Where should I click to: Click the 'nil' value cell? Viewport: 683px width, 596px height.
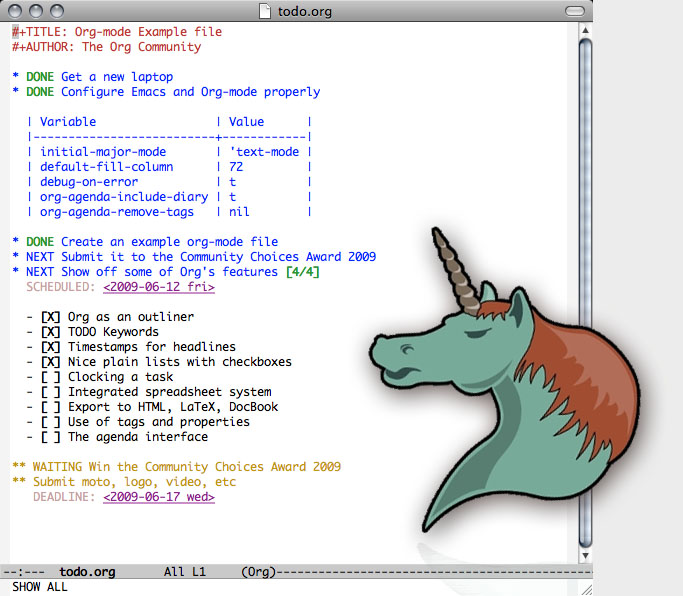[239, 212]
